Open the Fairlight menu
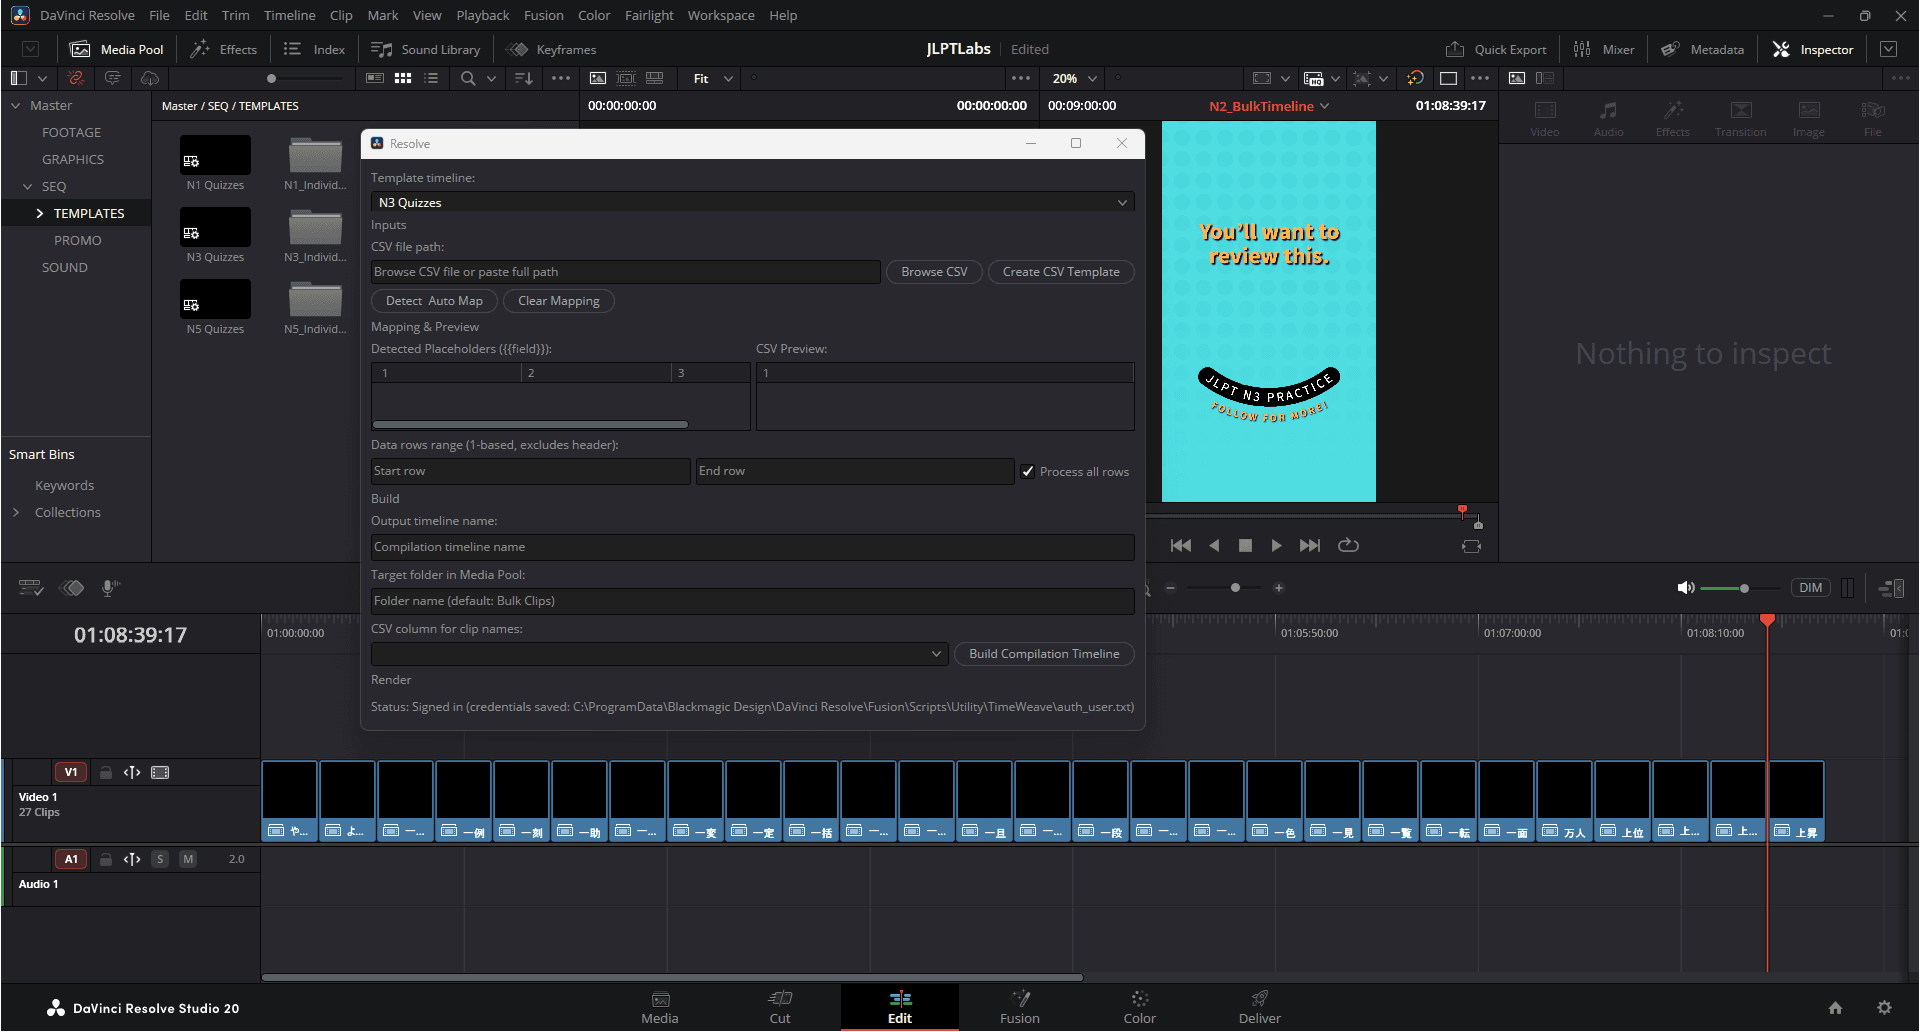 [x=648, y=15]
